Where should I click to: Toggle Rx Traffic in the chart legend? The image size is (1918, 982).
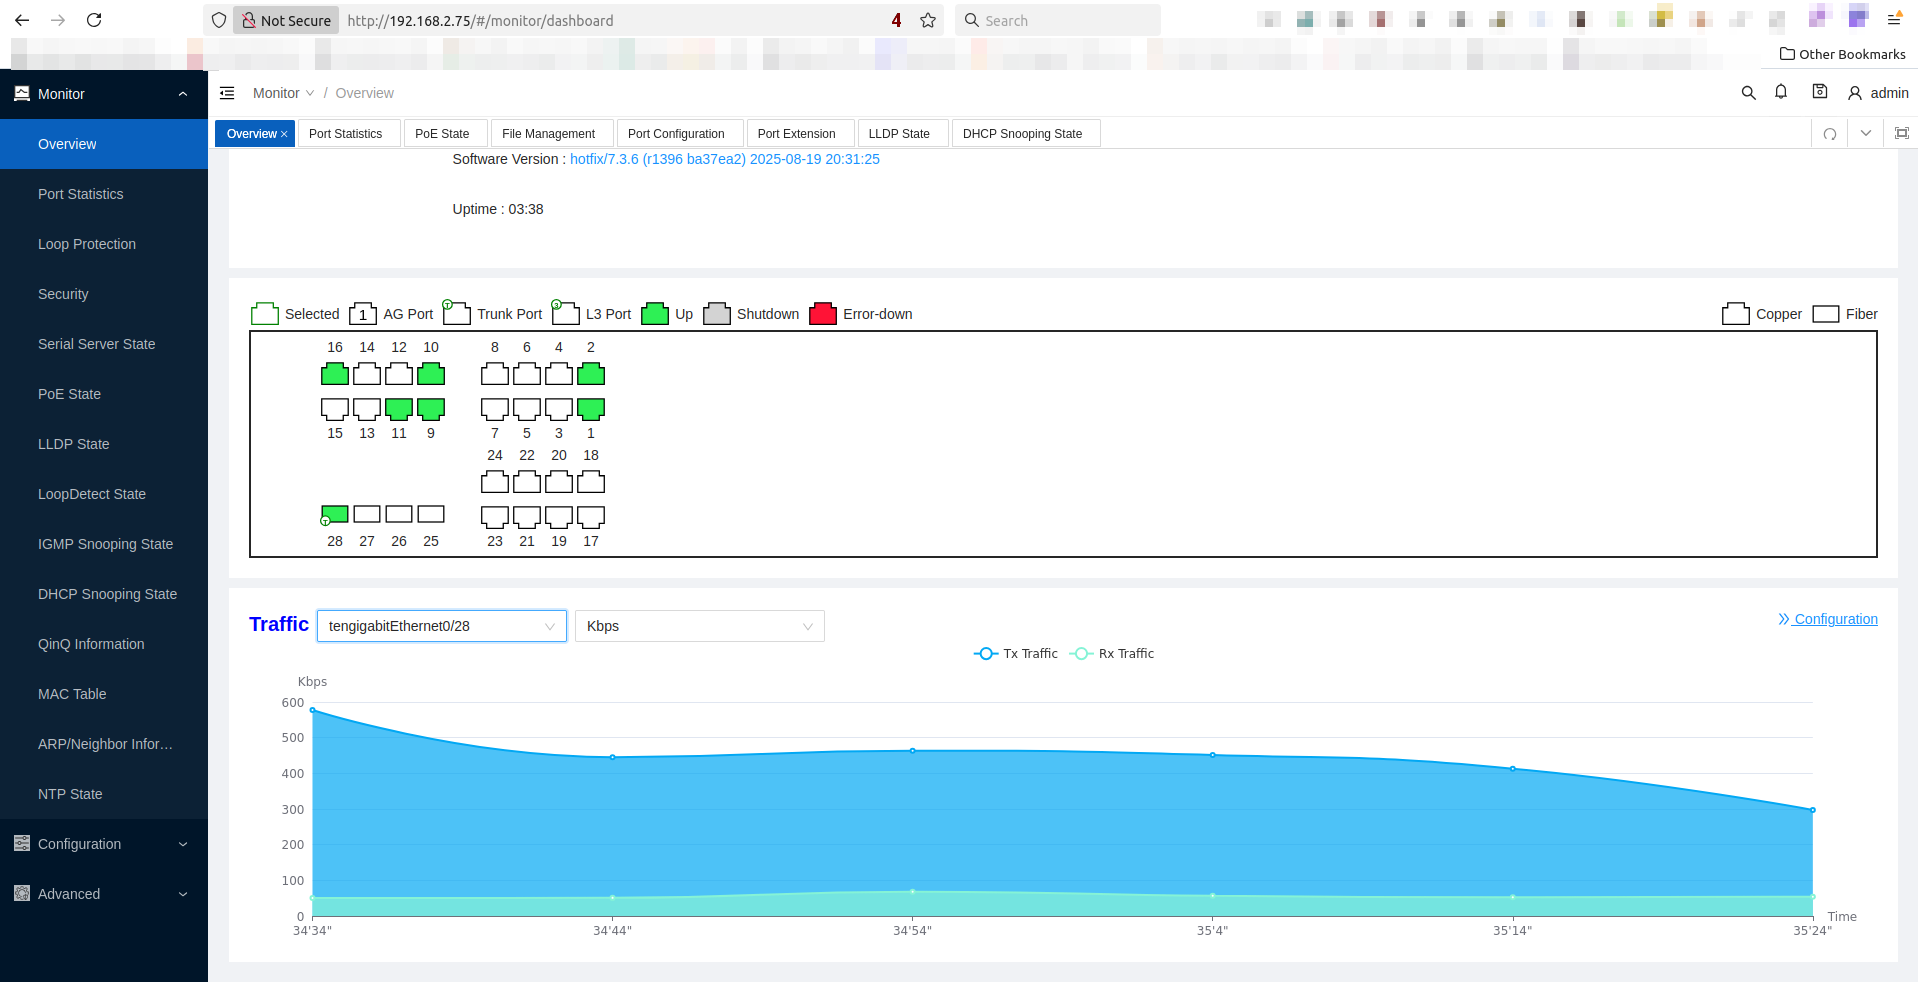point(1112,653)
